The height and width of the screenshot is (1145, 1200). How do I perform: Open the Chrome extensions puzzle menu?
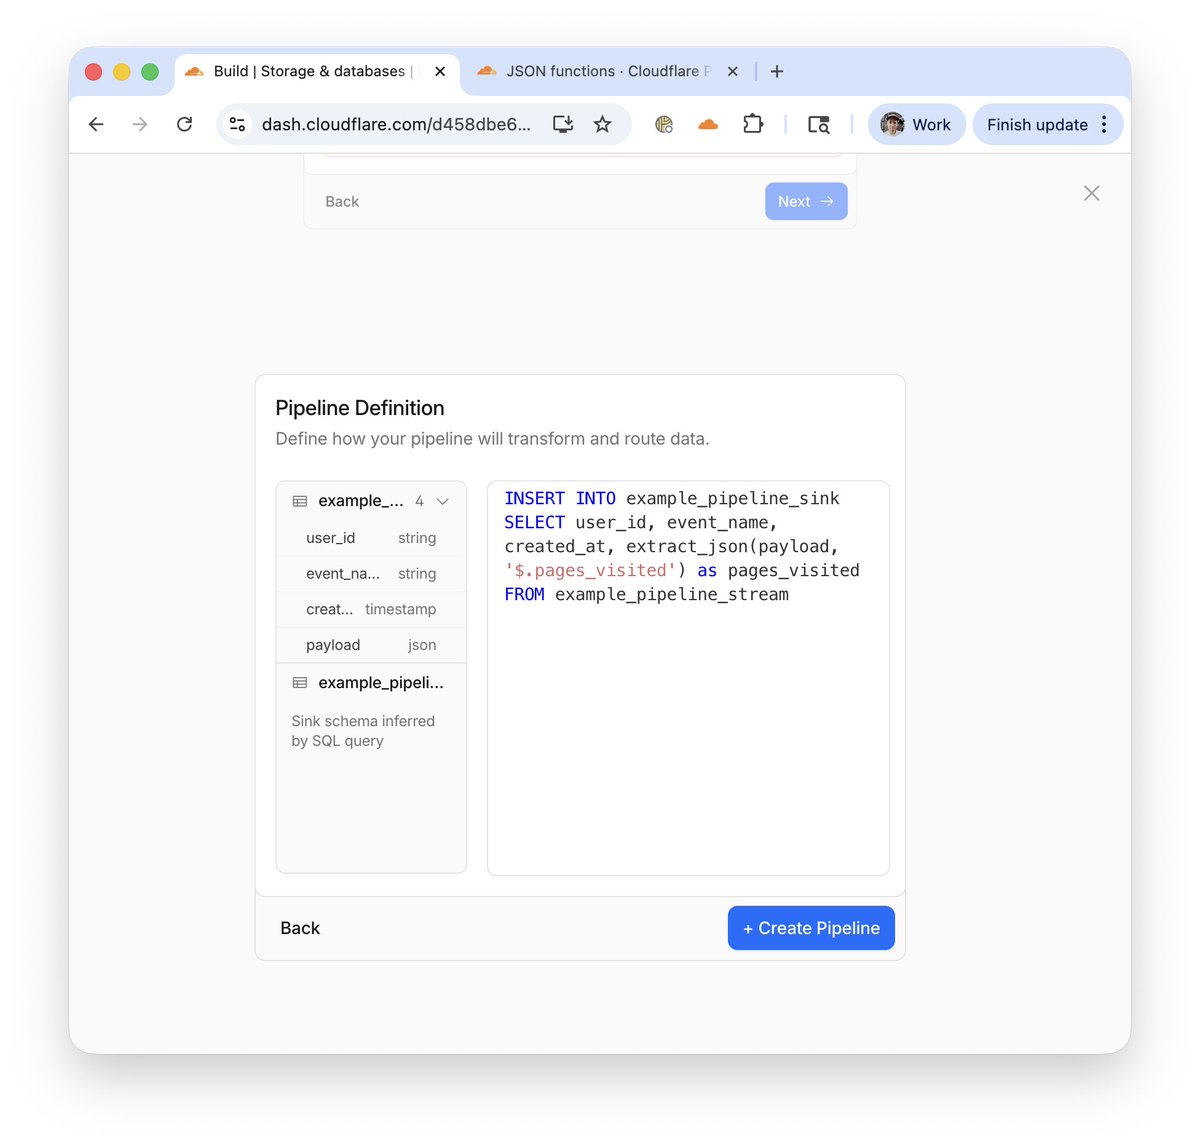click(x=753, y=124)
